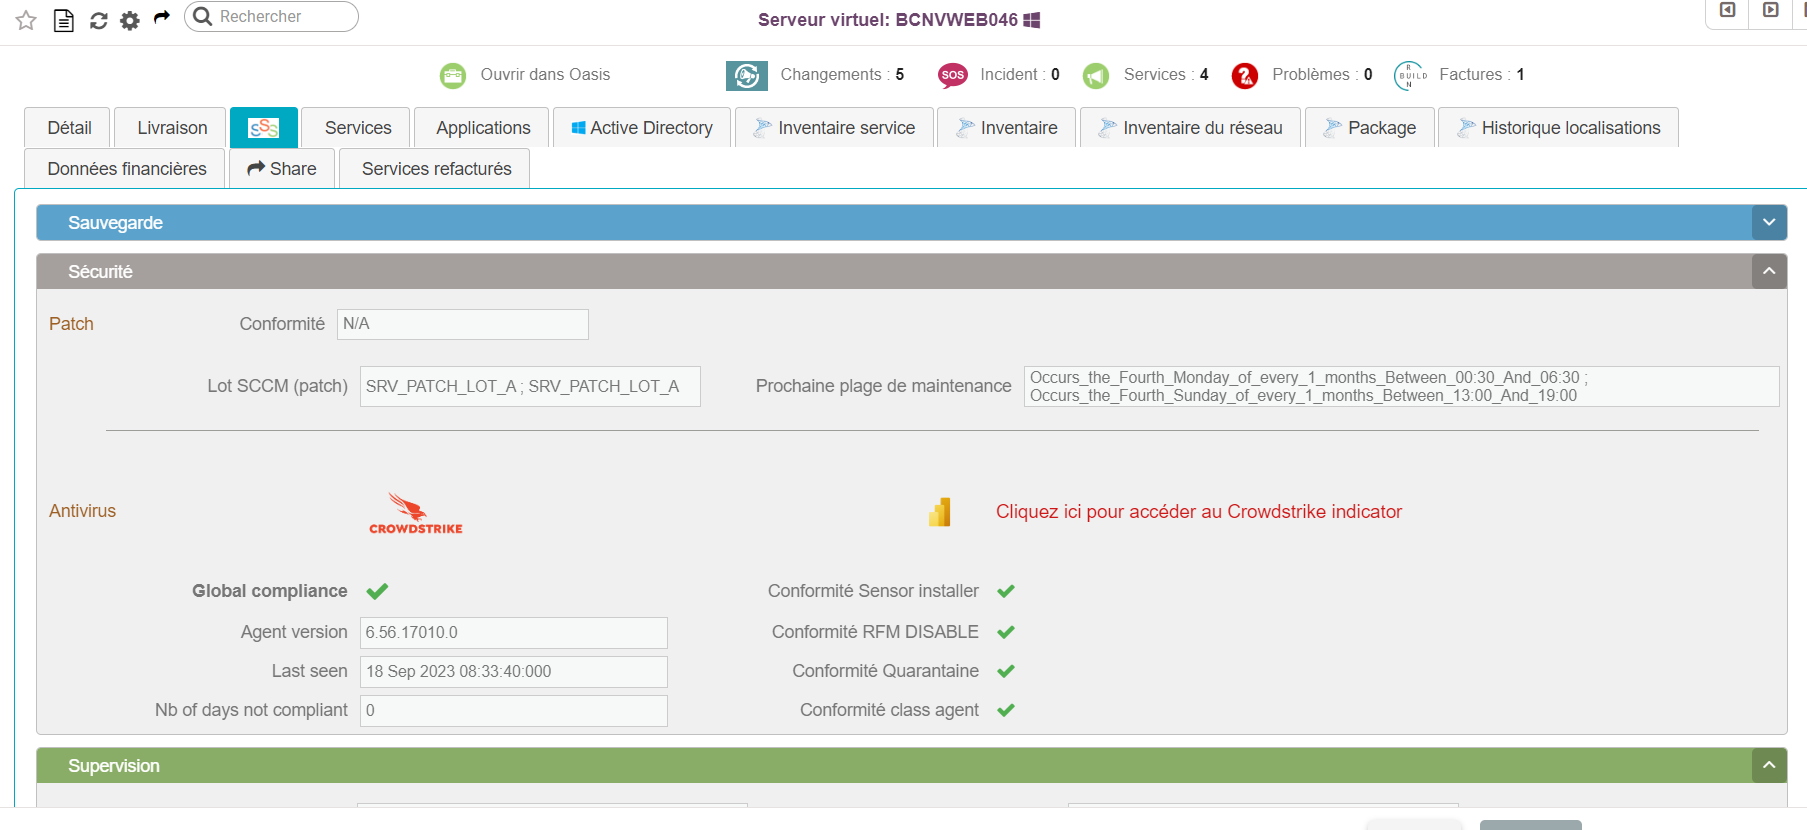Image resolution: width=1807 pixels, height=830 pixels.
Task: Click the favorite star icon
Action: 26,20
